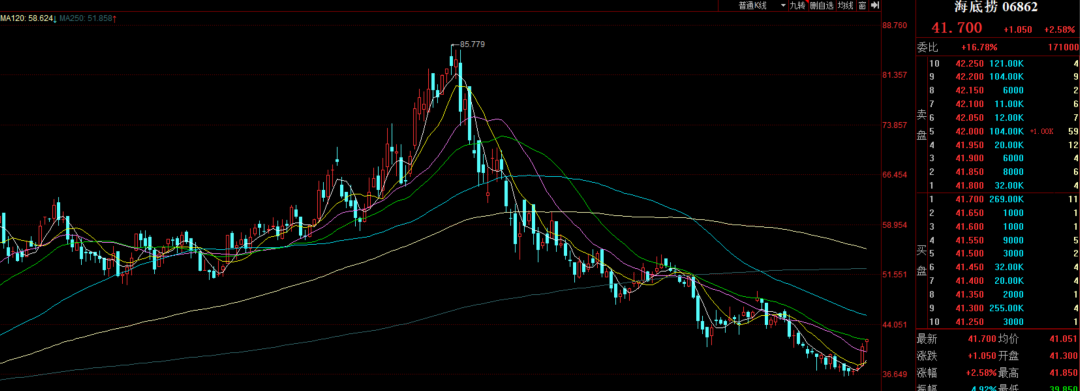Click the 81.357 price axis label

895,75
